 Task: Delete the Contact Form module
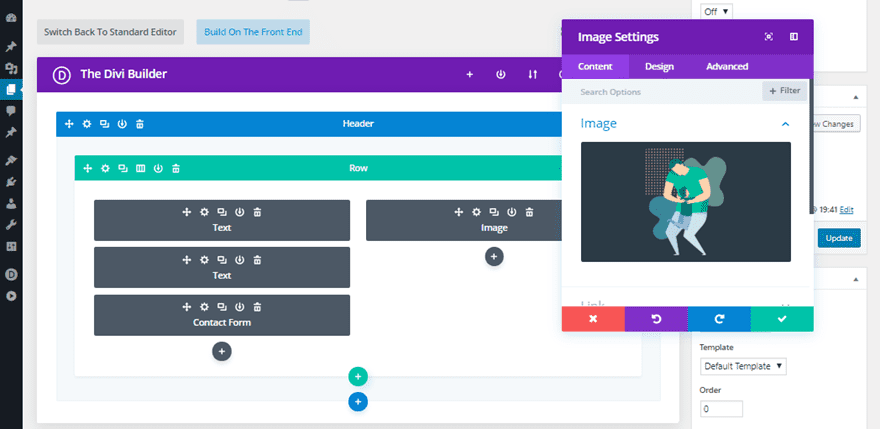click(257, 307)
